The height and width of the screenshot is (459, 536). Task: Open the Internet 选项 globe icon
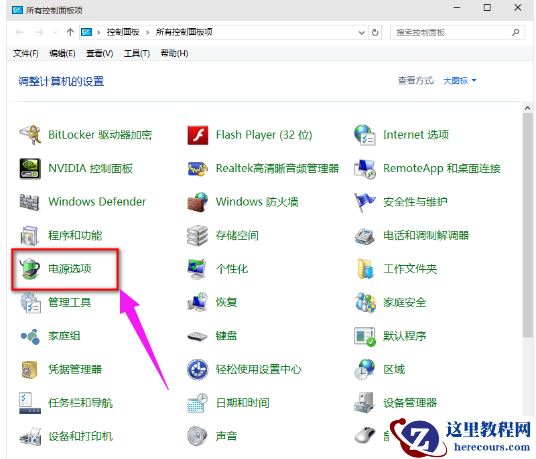pos(365,135)
